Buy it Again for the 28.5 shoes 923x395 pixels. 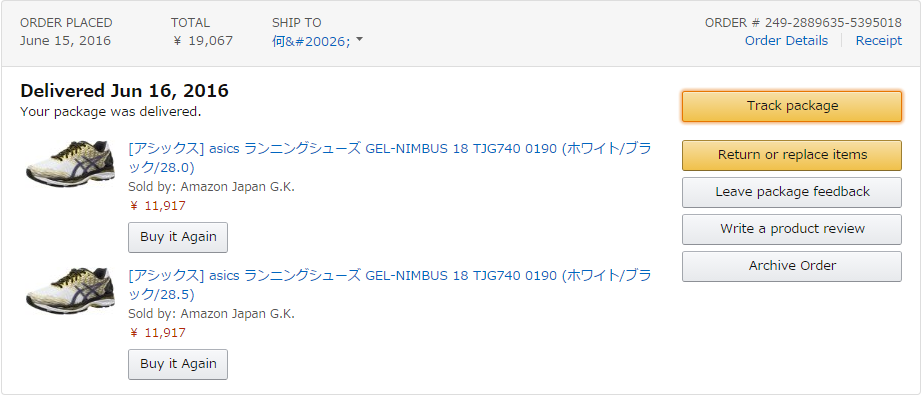point(178,364)
